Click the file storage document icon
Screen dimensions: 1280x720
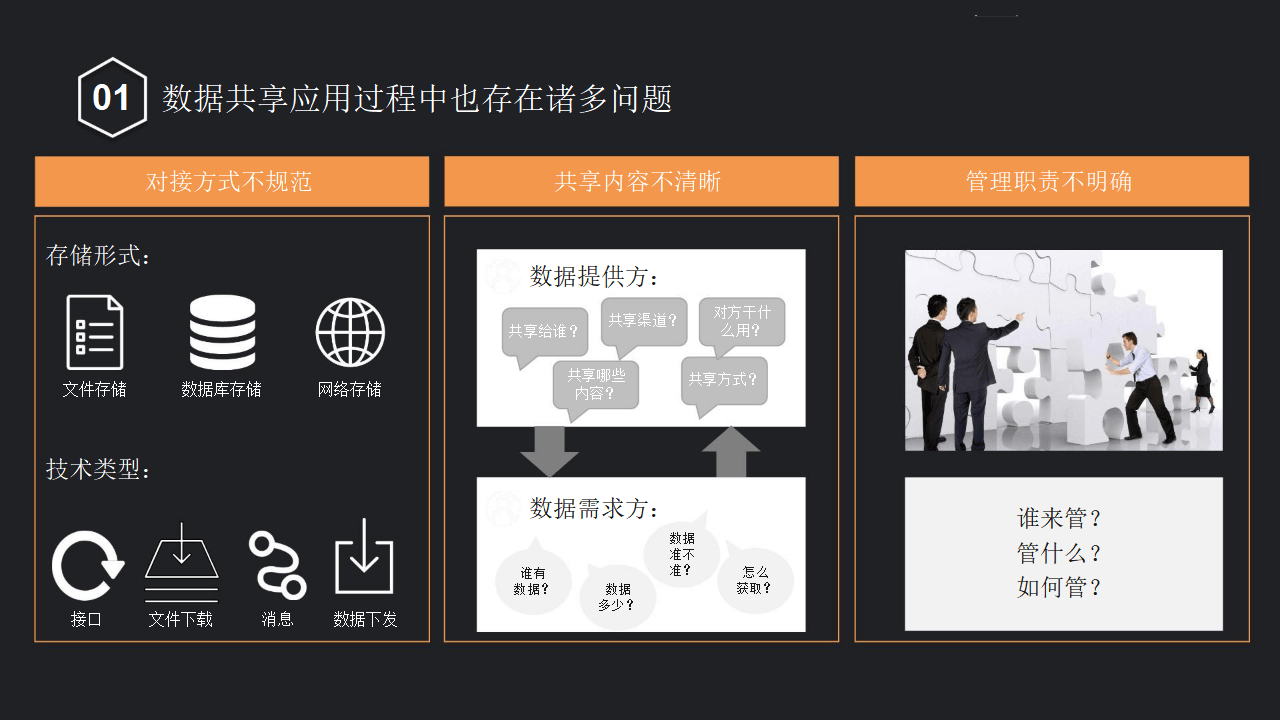point(95,332)
